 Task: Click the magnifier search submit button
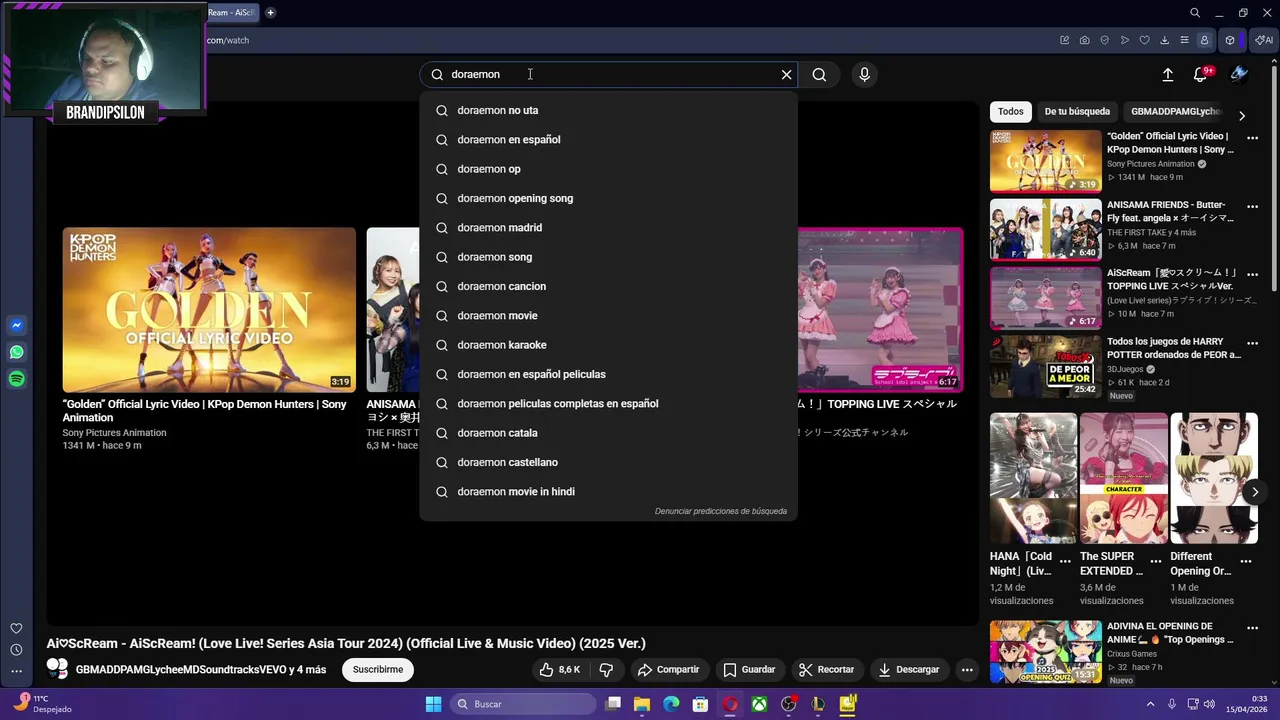819,74
